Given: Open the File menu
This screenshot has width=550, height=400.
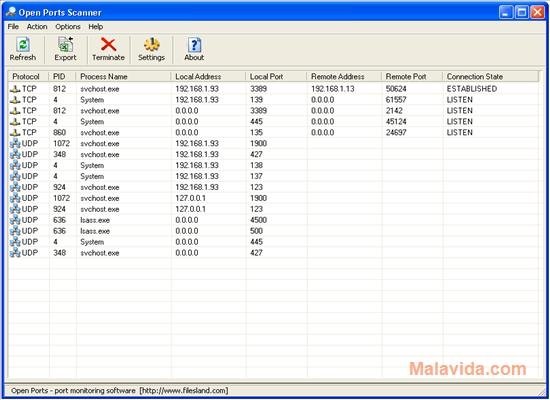Looking at the screenshot, I should click(x=13, y=27).
